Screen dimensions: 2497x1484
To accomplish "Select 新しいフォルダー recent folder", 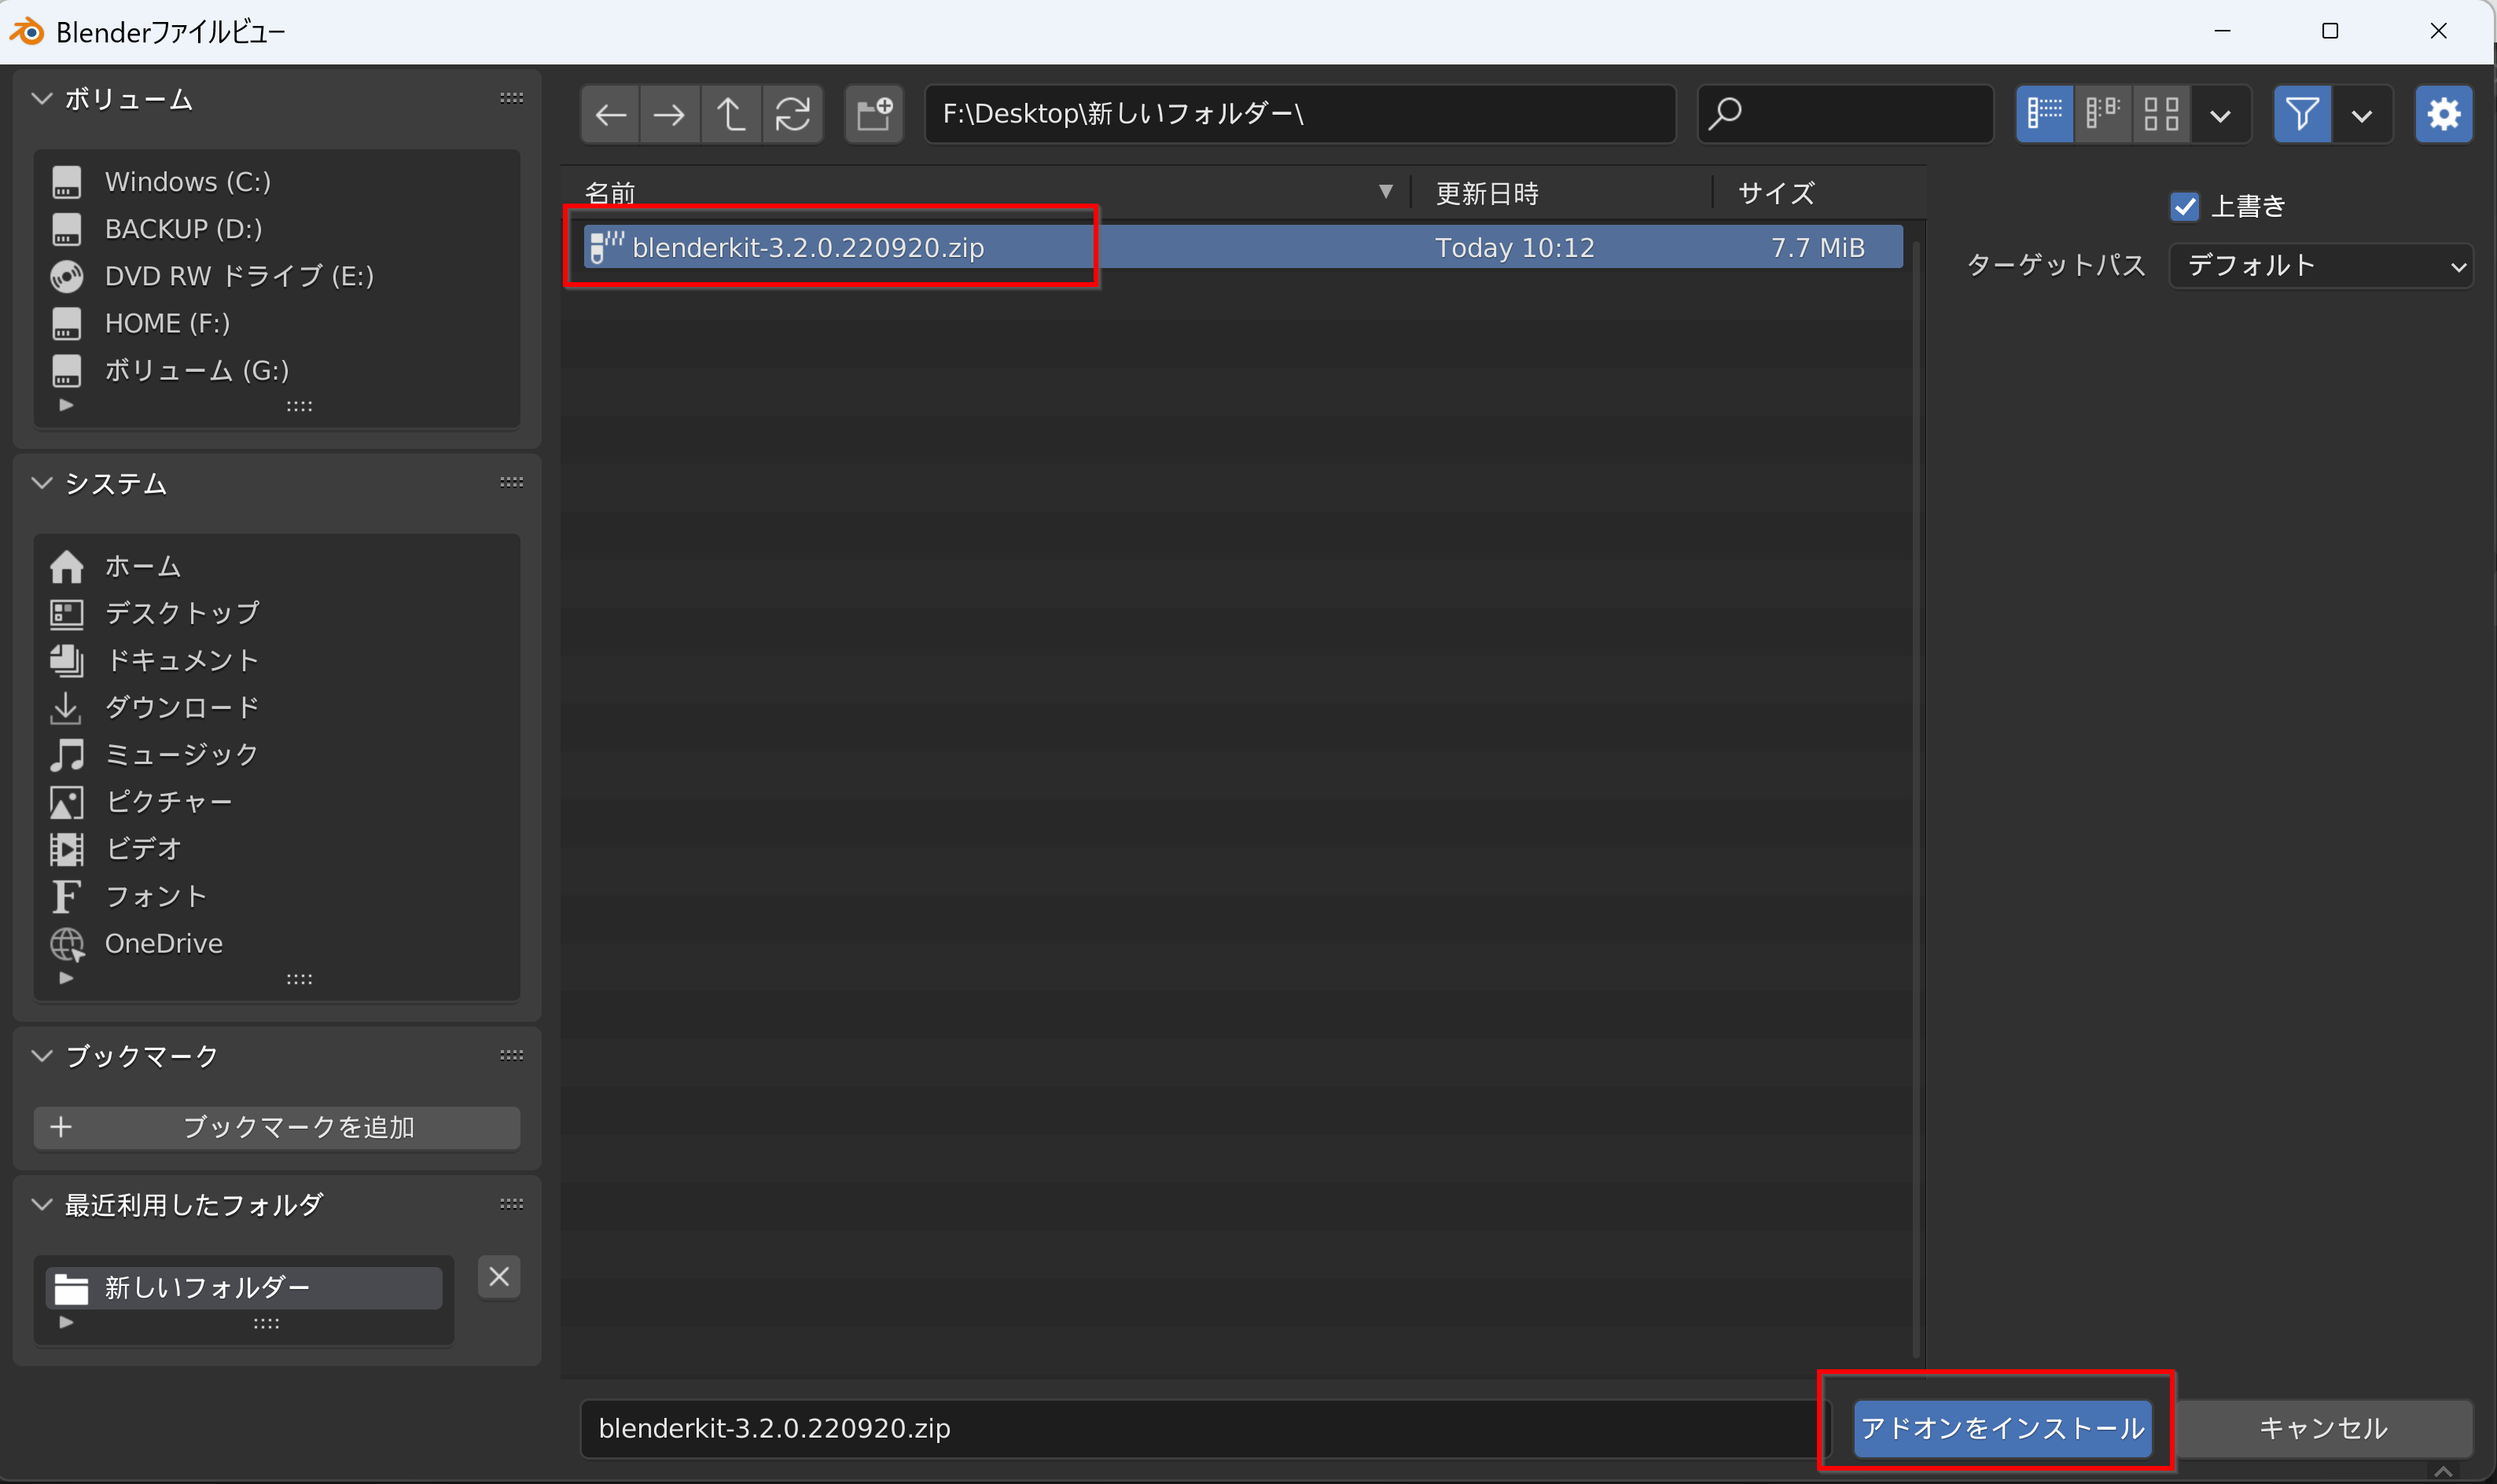I will click(244, 1288).
